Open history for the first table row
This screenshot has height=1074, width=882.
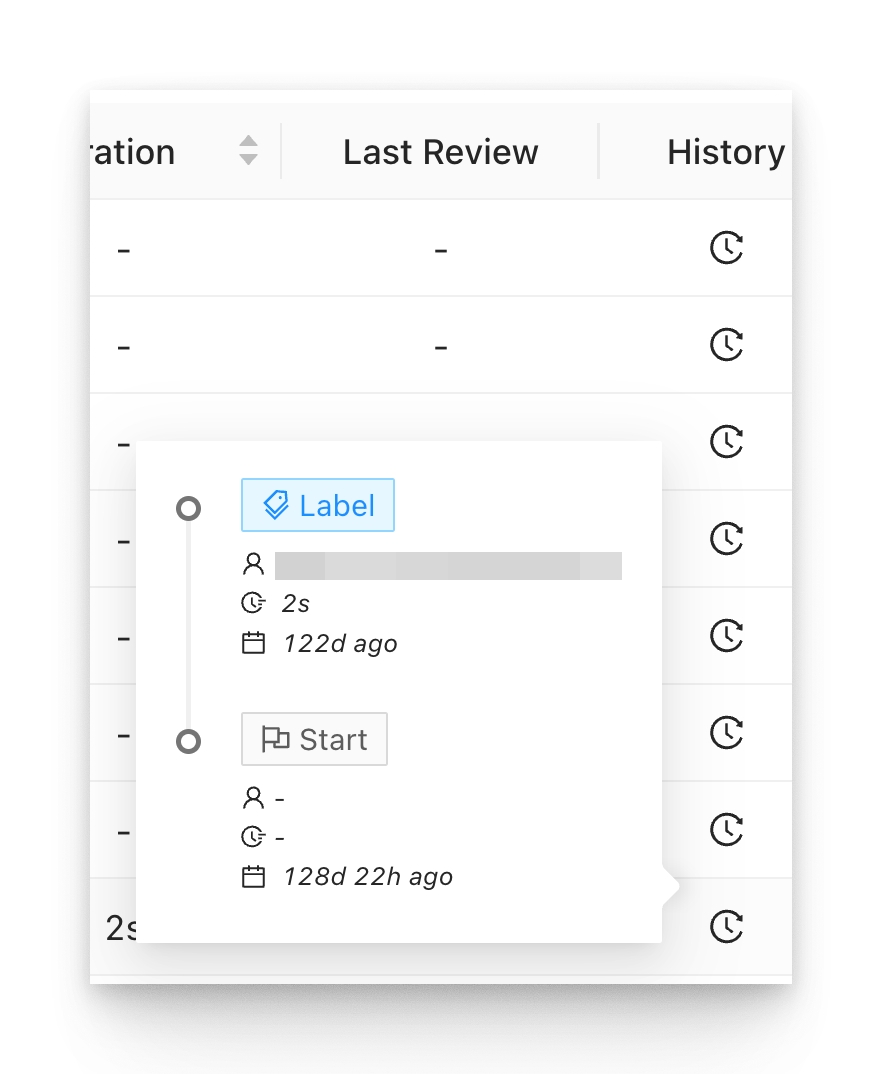pos(726,248)
